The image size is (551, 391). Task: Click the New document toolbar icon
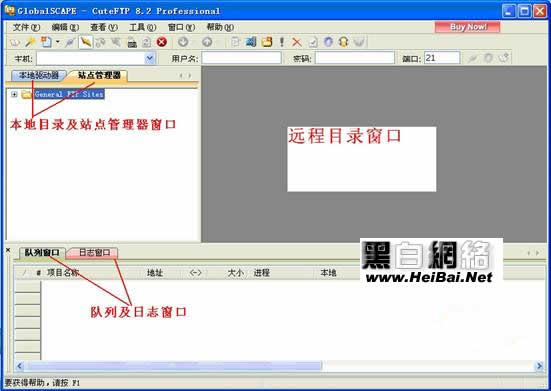[46, 42]
